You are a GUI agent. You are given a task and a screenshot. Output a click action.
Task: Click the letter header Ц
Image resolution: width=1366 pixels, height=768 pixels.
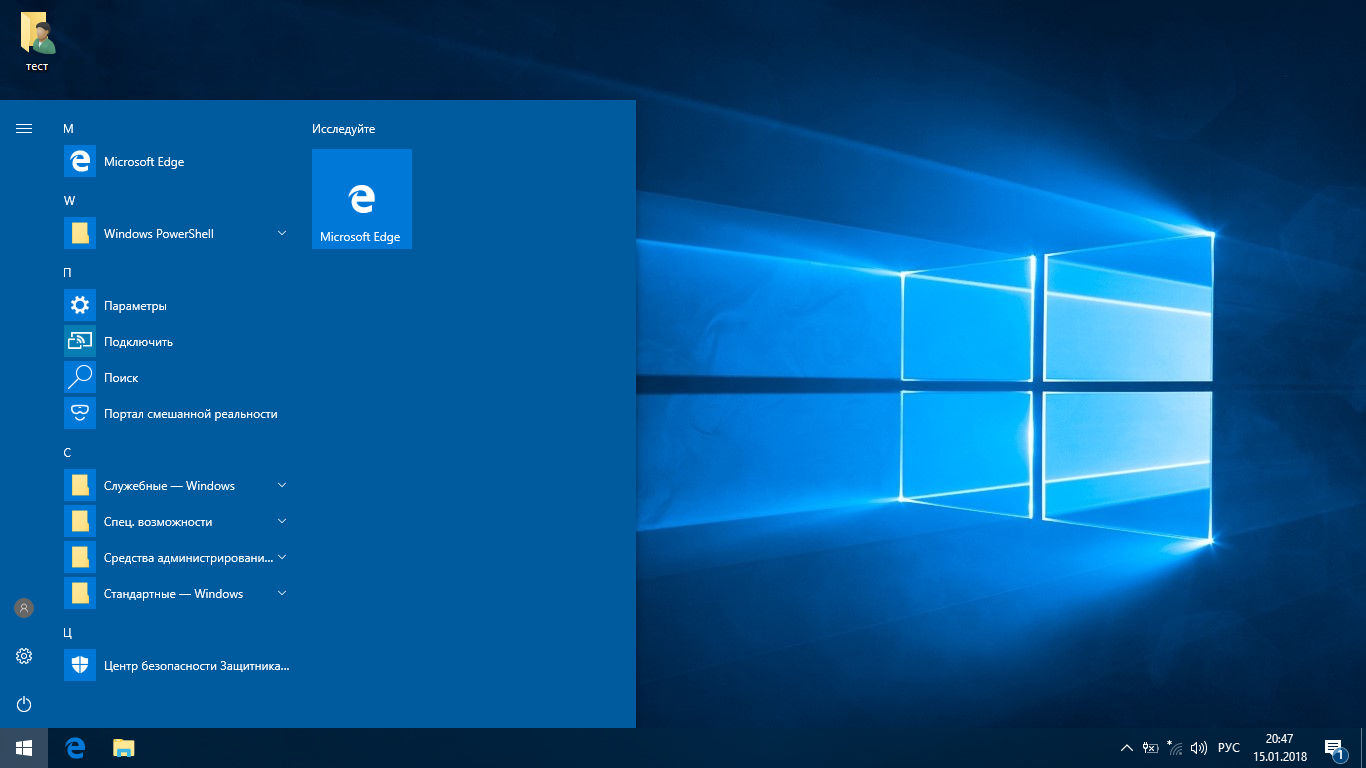click(x=68, y=633)
